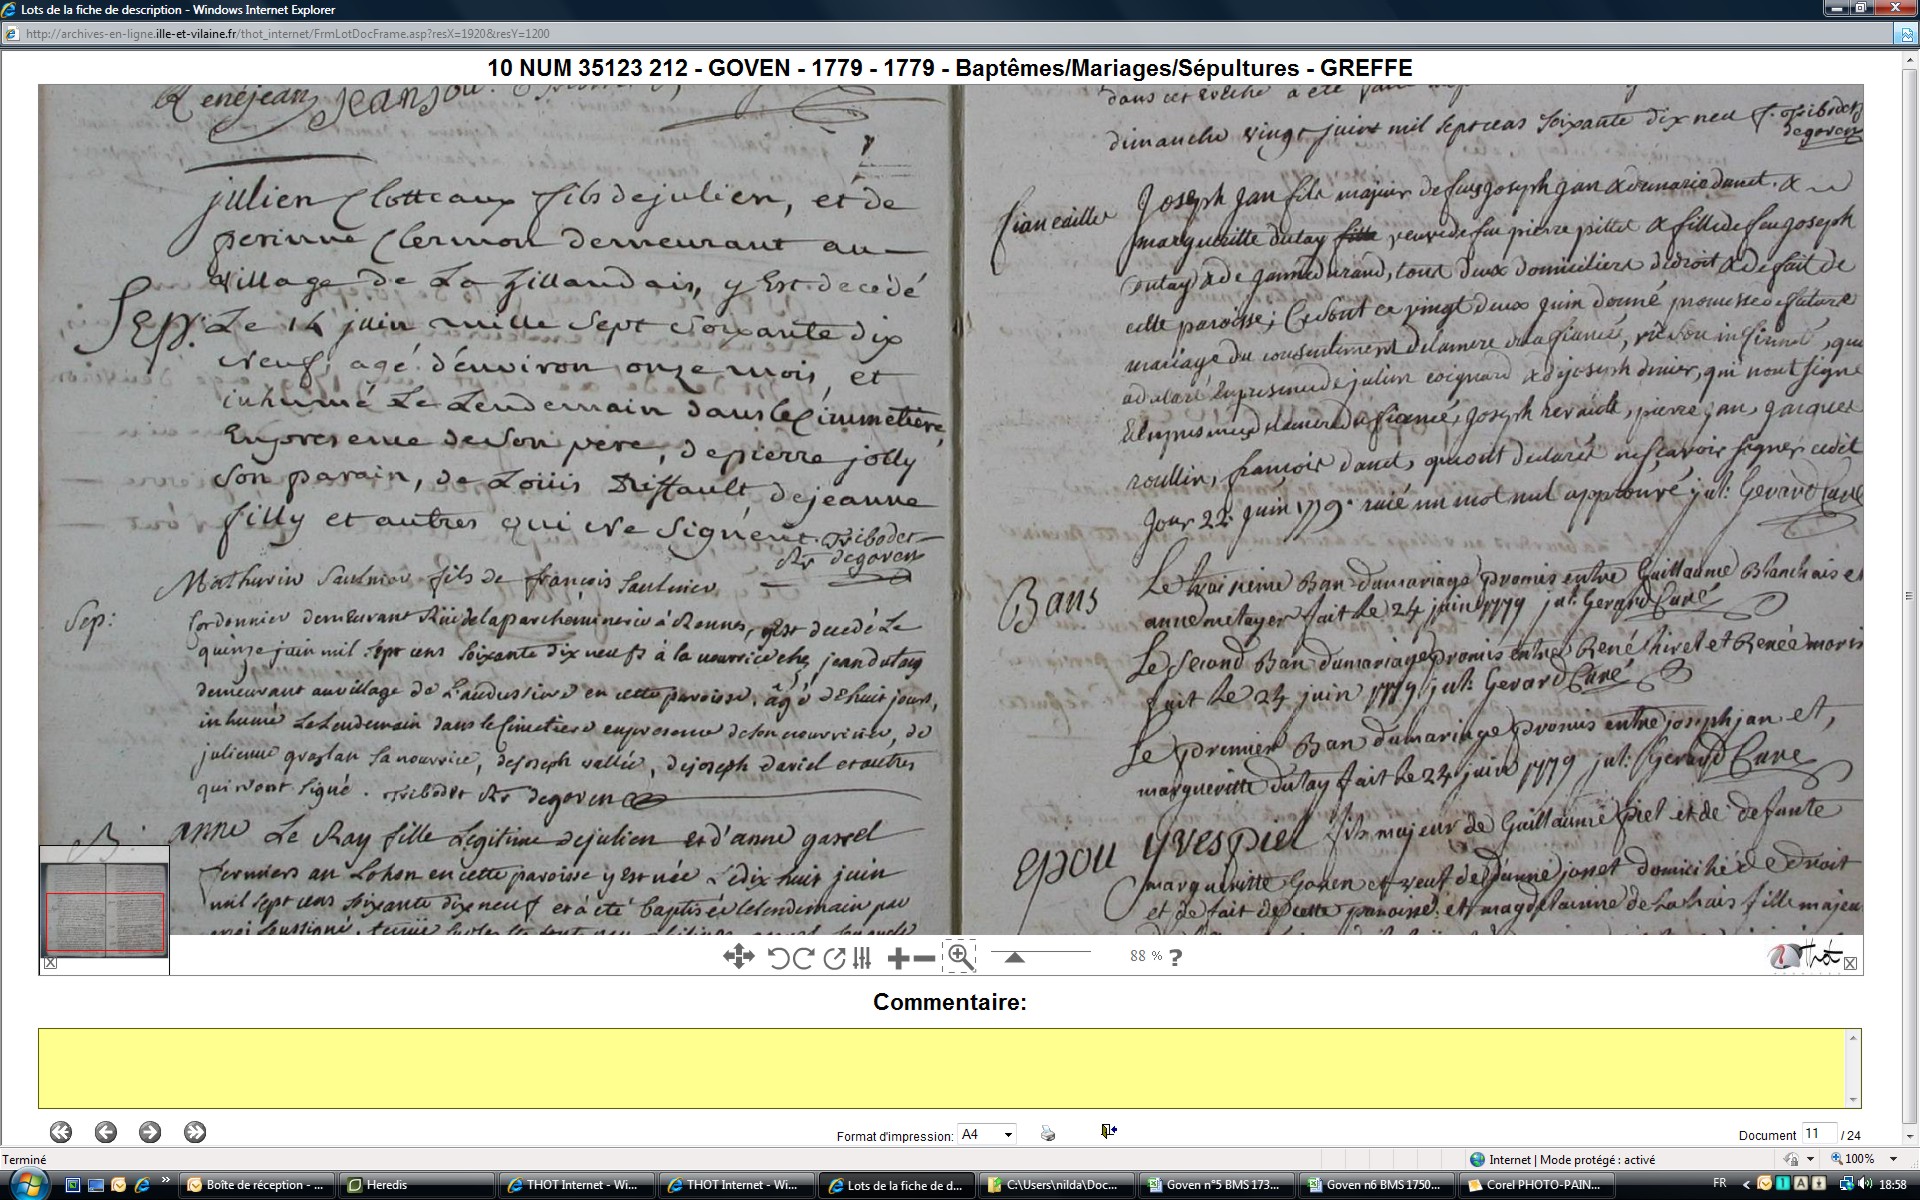Switch to Corel PHOTO-PAINT taskbar item
The image size is (1920, 1200).
tap(1537, 1185)
